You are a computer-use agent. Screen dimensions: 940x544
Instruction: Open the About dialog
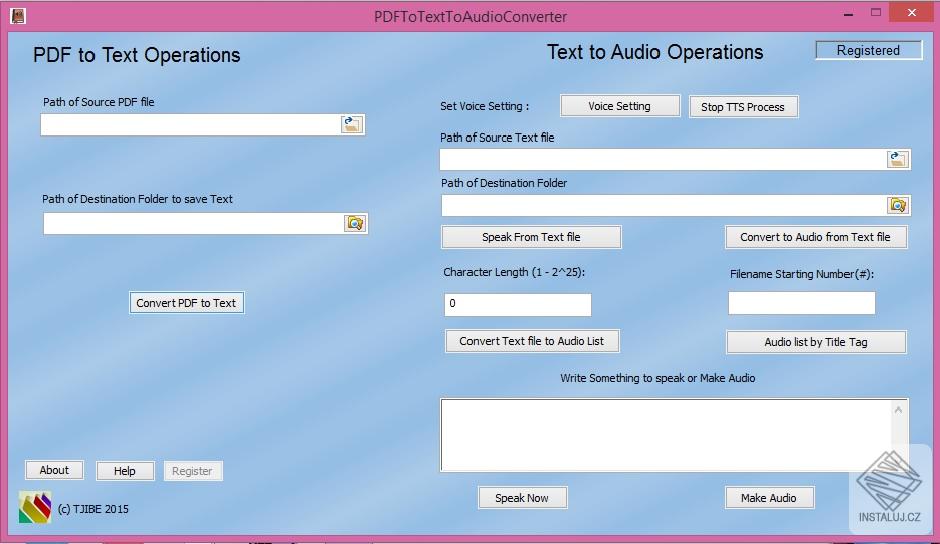55,470
